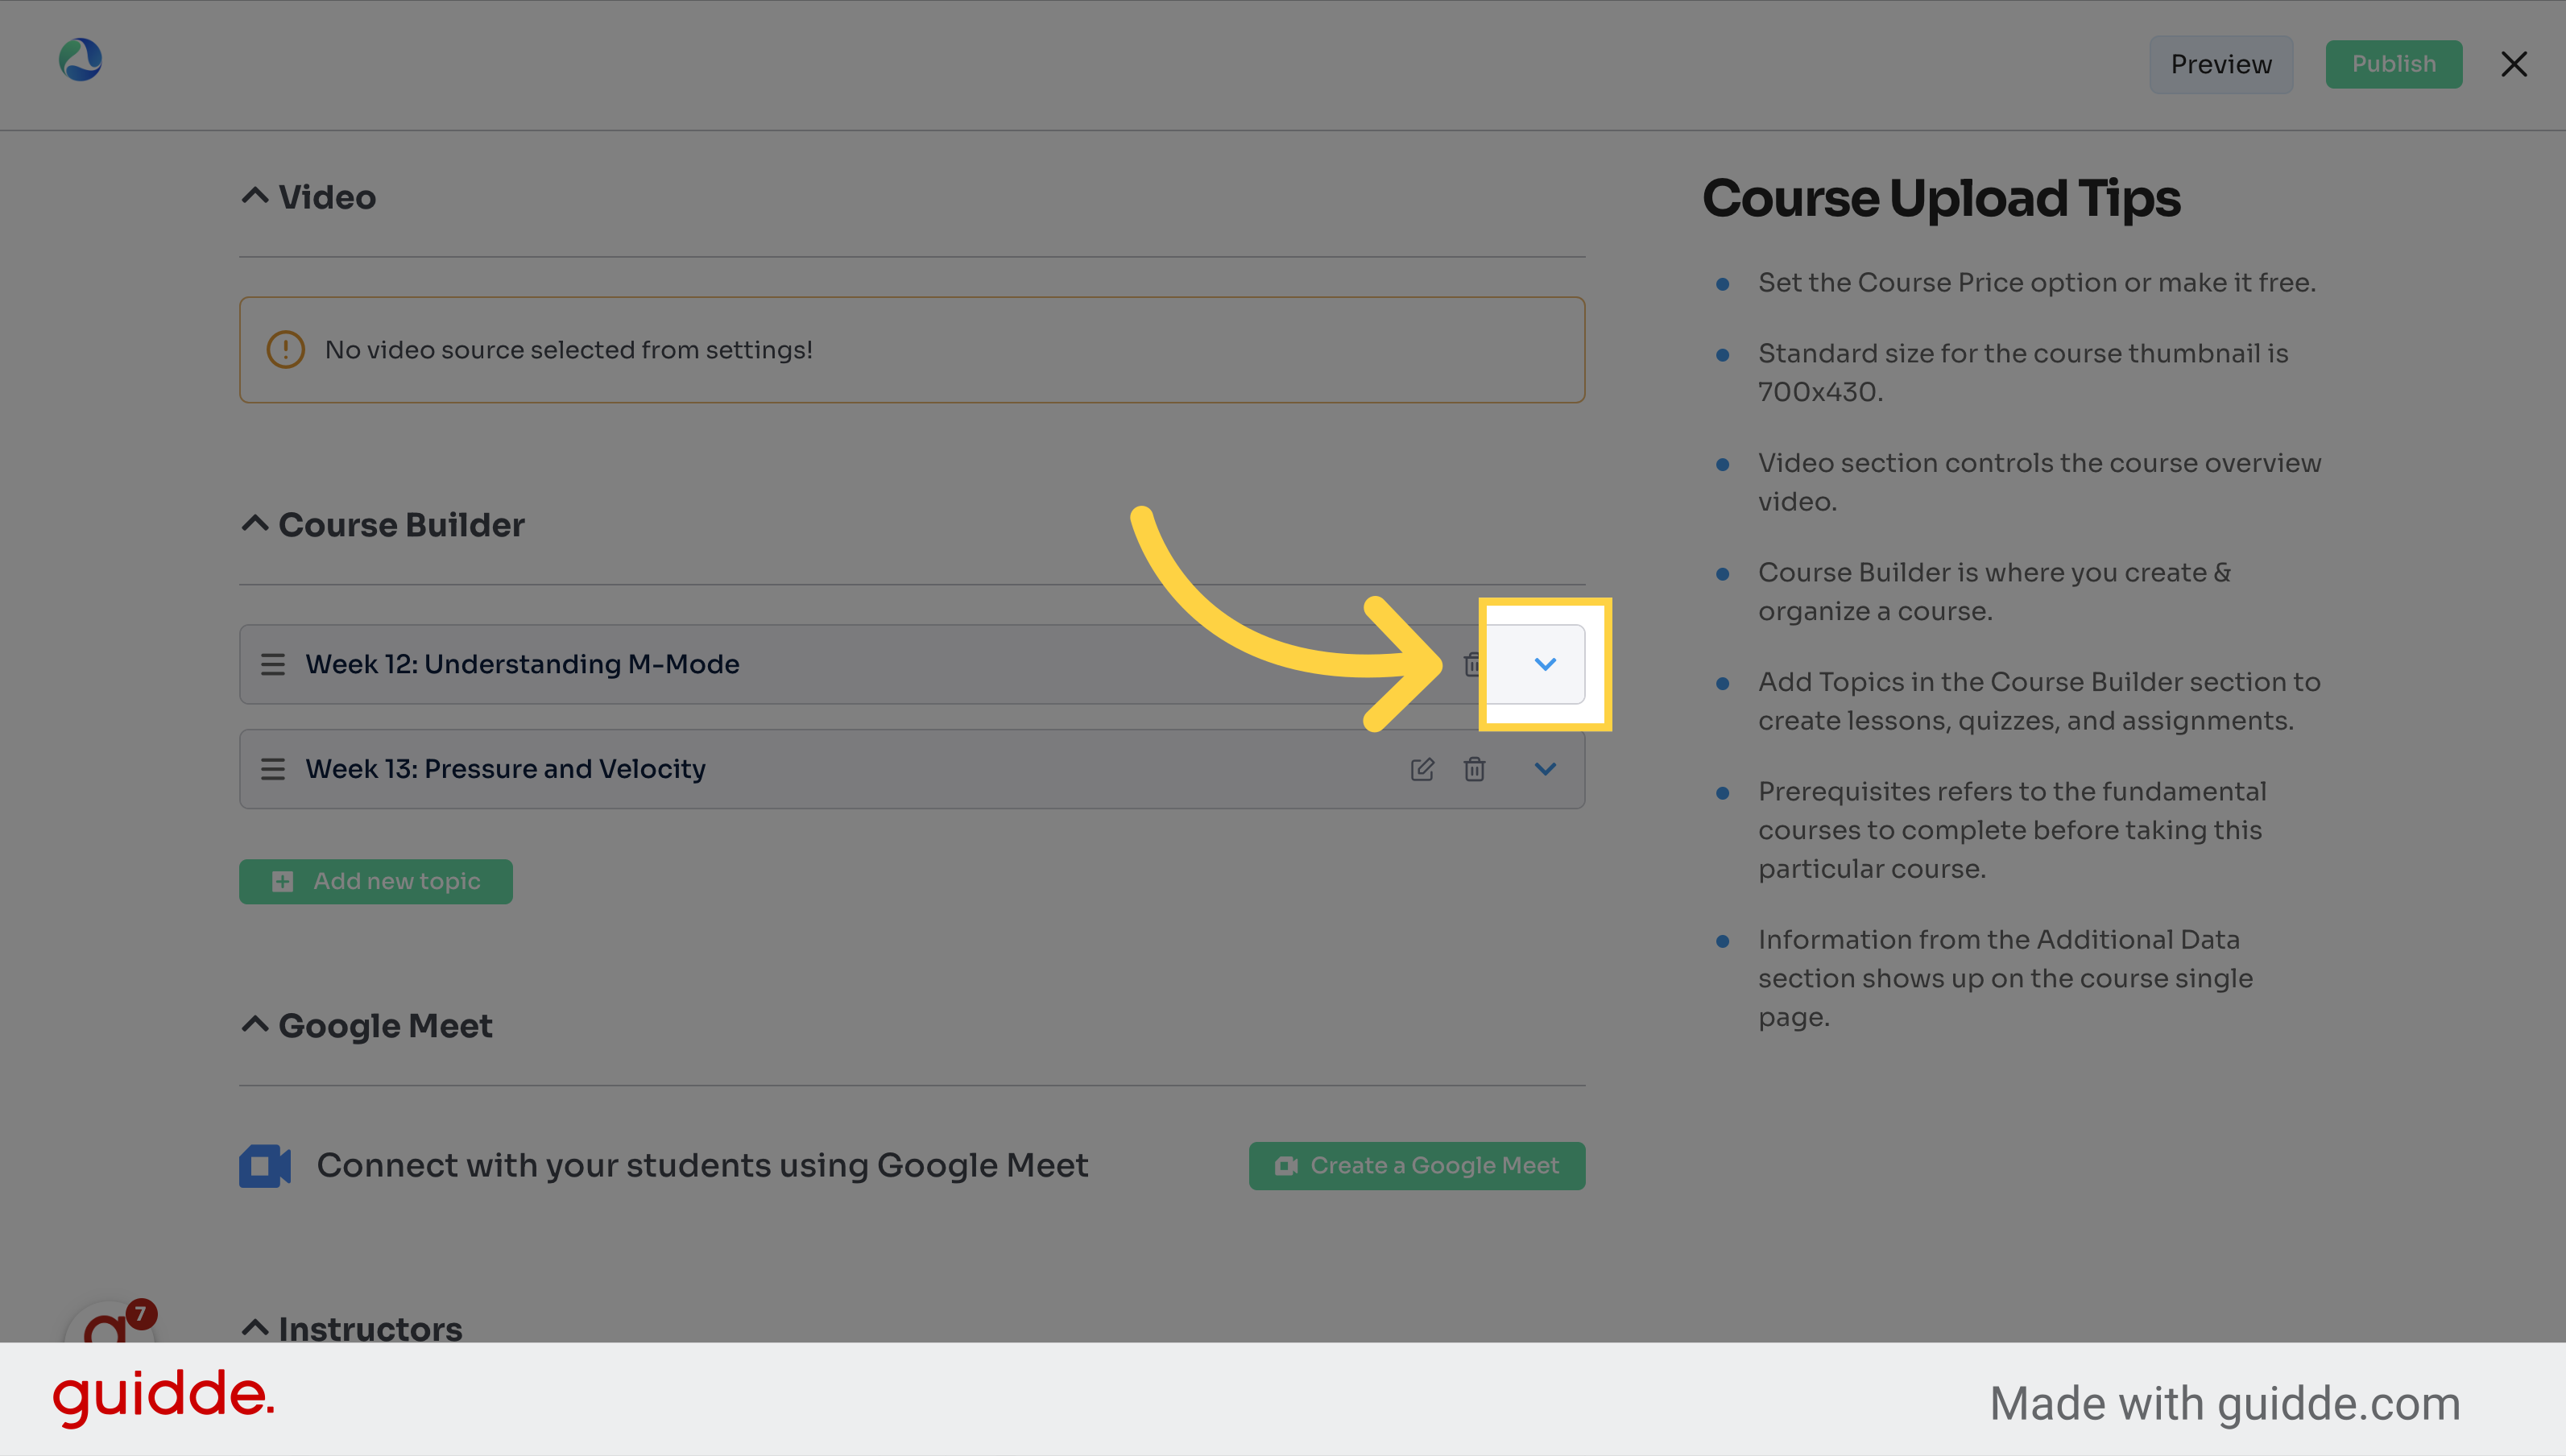Click the expand arrow for Week 13
Image resolution: width=2566 pixels, height=1456 pixels.
1544,768
